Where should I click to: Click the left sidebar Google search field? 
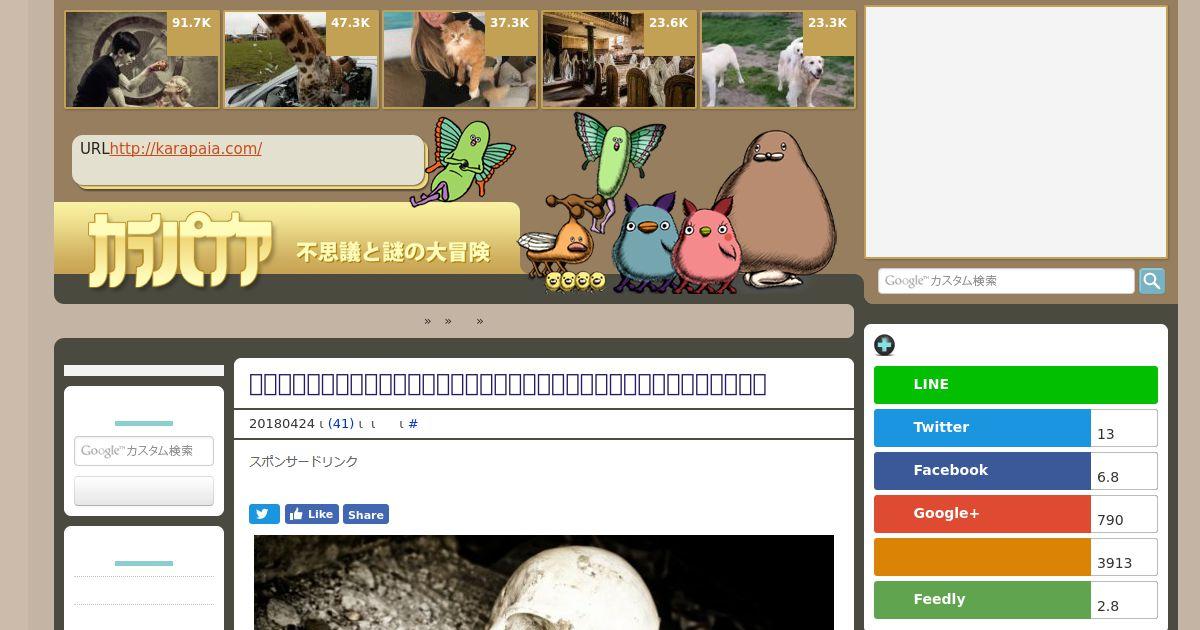pyautogui.click(x=144, y=451)
